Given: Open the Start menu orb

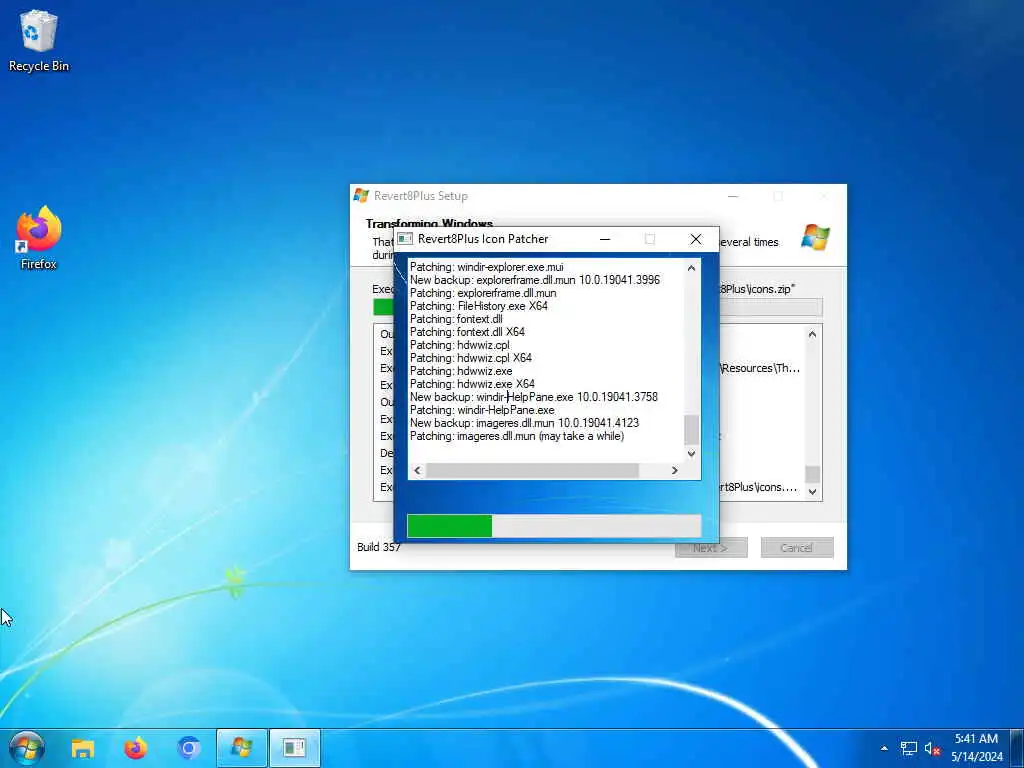Looking at the screenshot, I should pos(27,748).
